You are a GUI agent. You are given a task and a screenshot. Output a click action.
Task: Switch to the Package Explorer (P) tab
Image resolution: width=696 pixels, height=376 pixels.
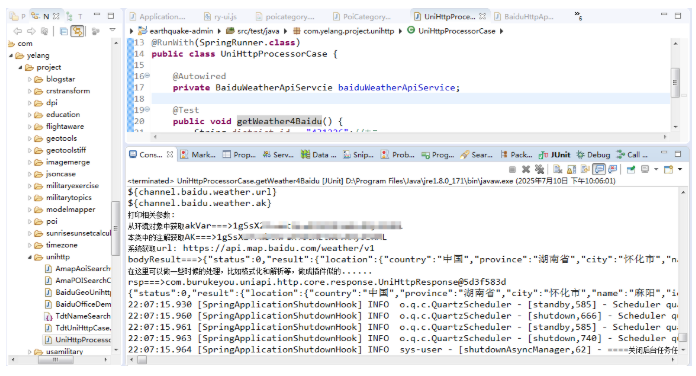[x=17, y=16]
